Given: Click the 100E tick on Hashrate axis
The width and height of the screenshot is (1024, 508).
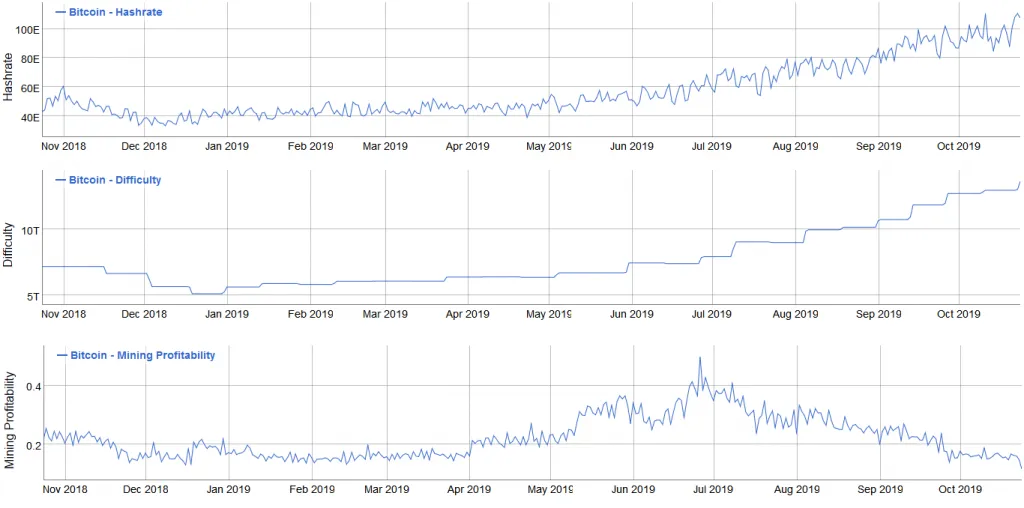Looking at the screenshot, I should point(29,30).
